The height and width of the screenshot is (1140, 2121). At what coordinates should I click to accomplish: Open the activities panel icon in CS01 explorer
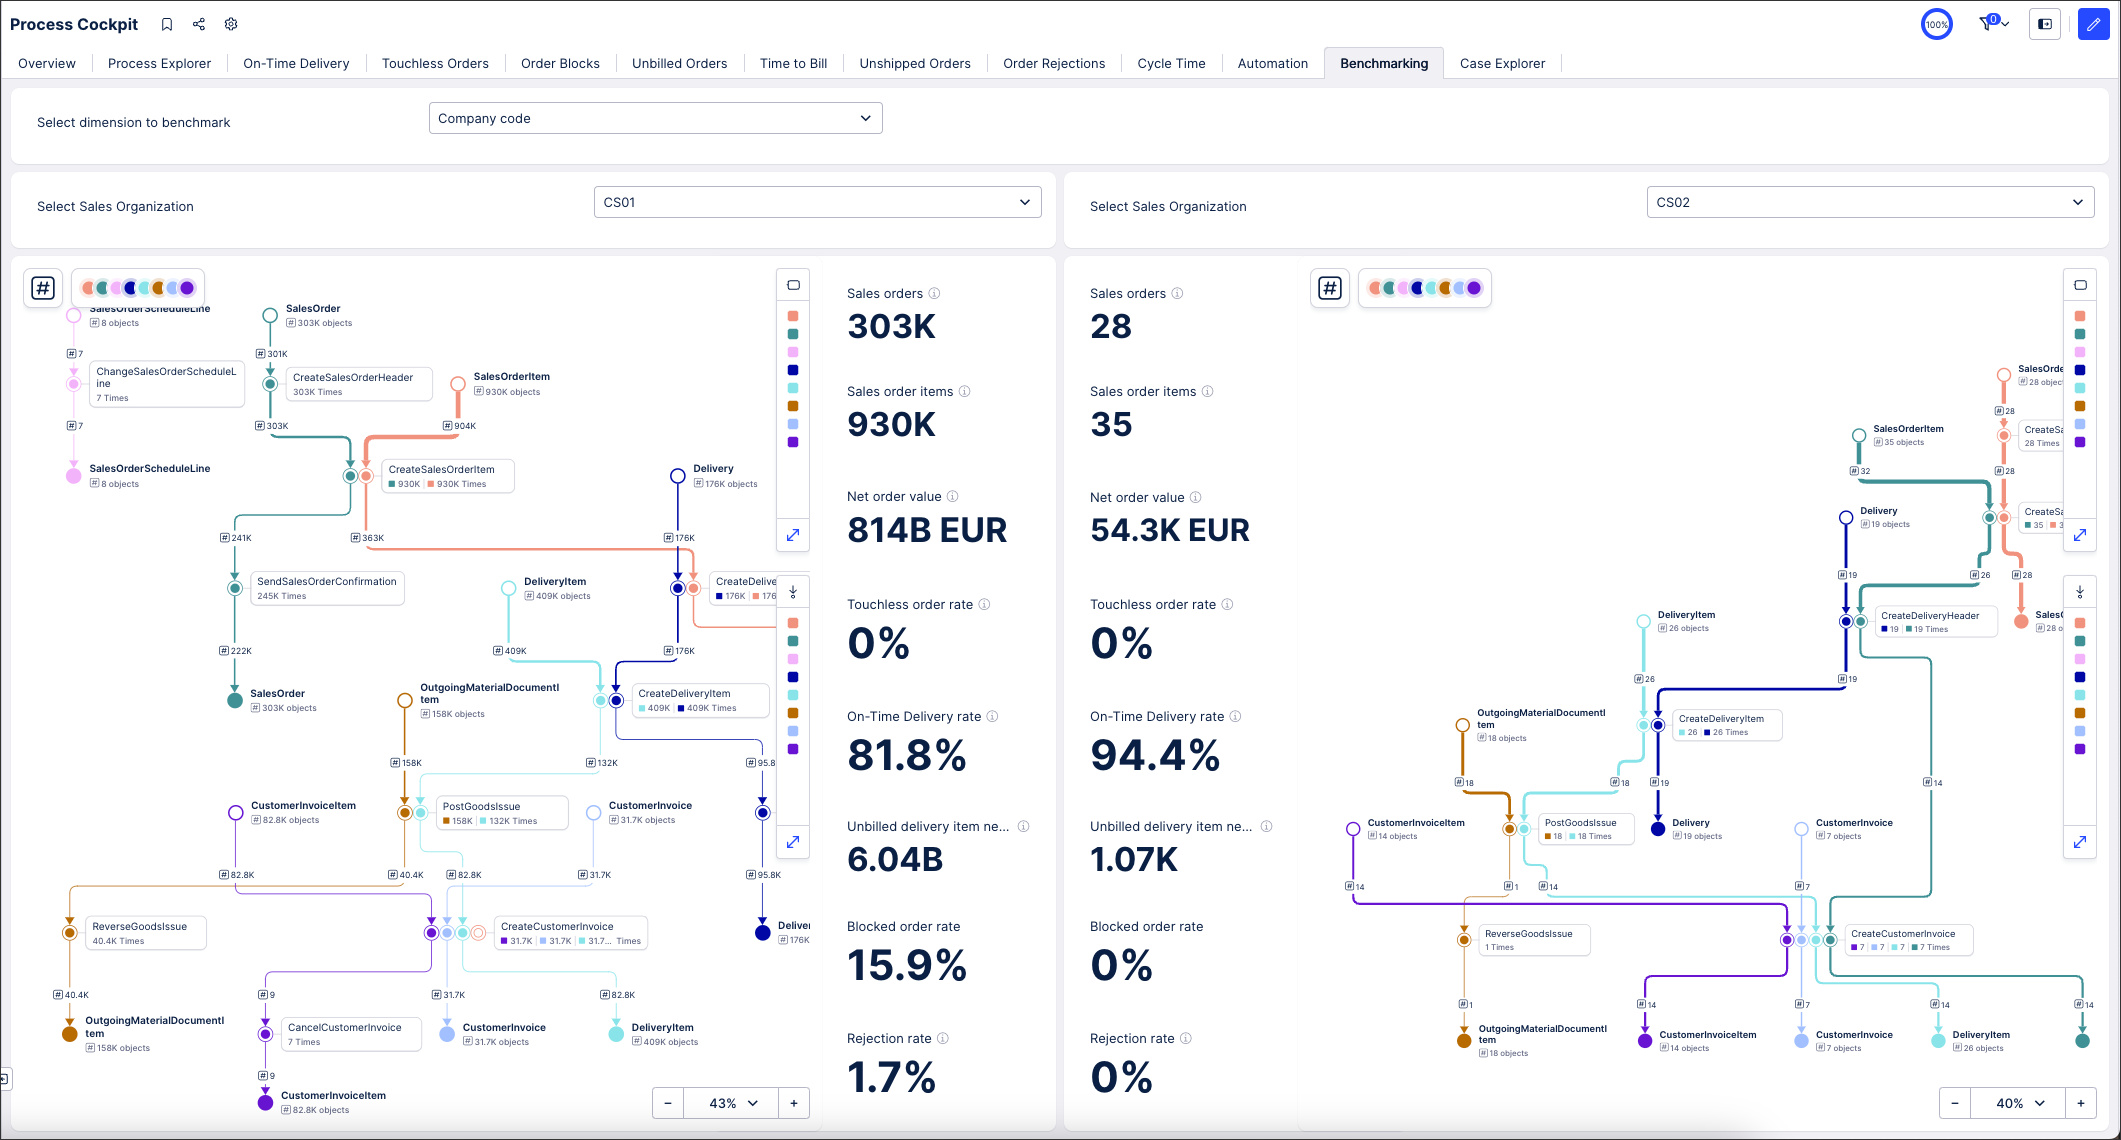pyautogui.click(x=793, y=285)
